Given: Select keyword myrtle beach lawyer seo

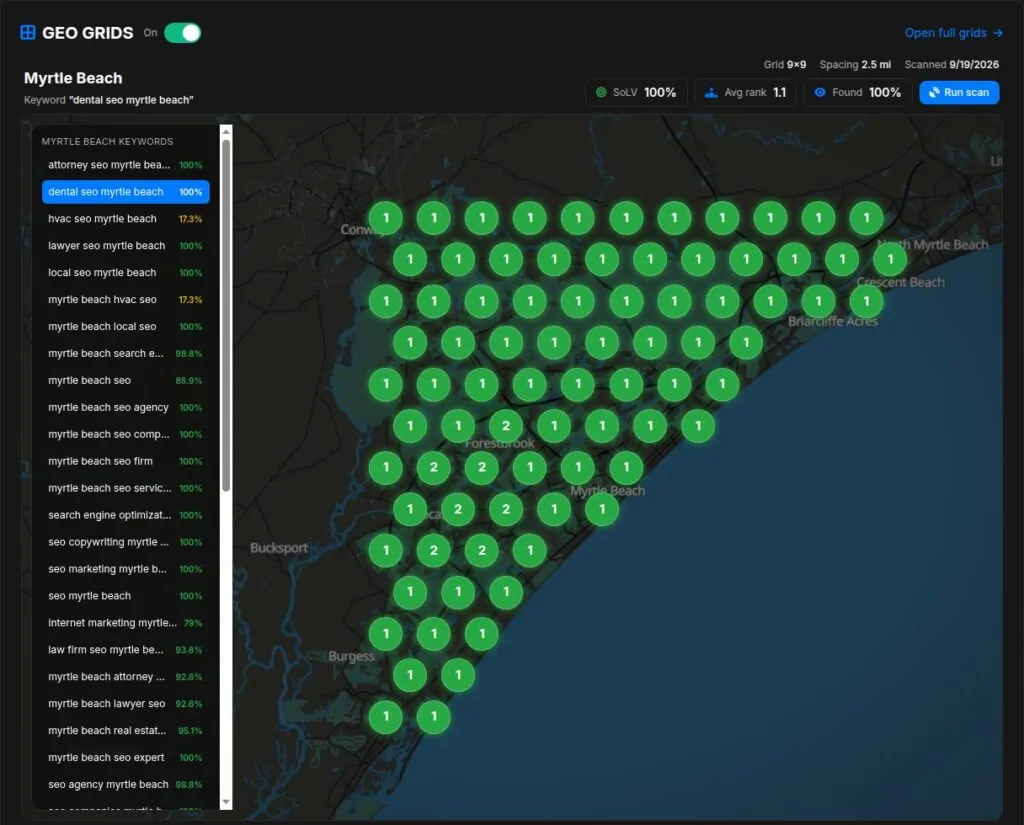Looking at the screenshot, I should coord(125,704).
